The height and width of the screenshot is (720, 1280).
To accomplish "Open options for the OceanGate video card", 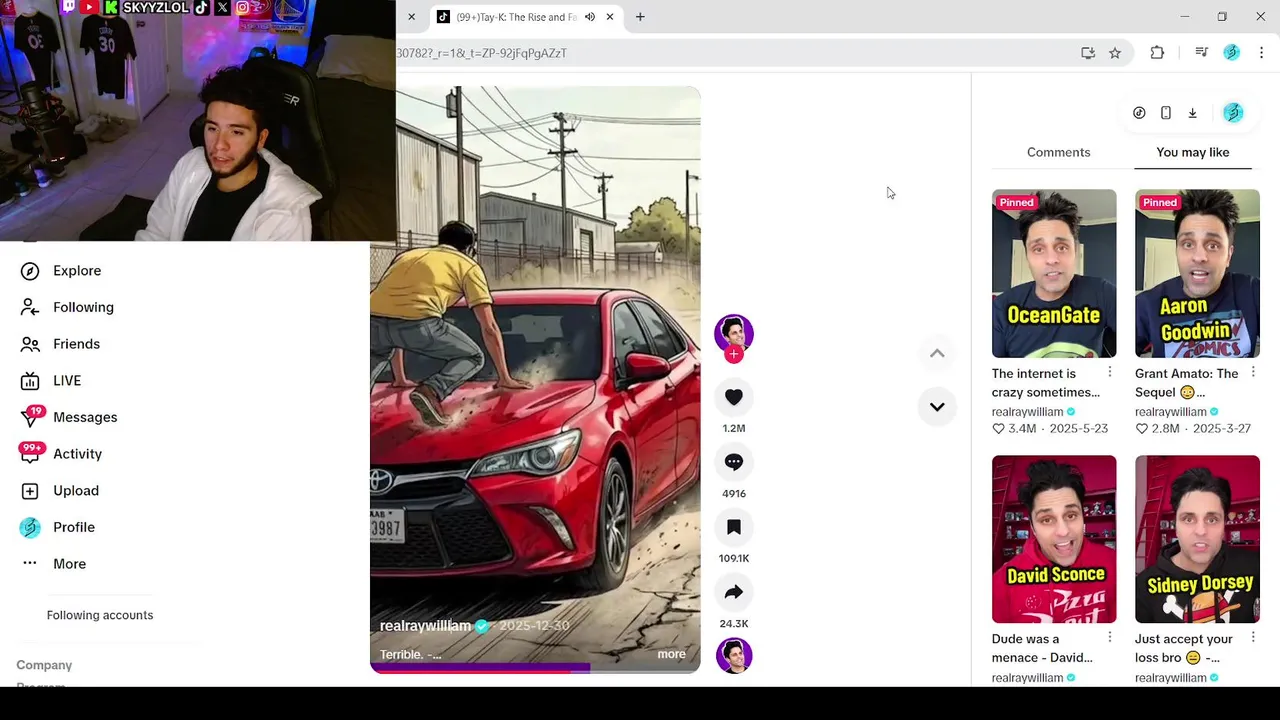I will (1109, 372).
